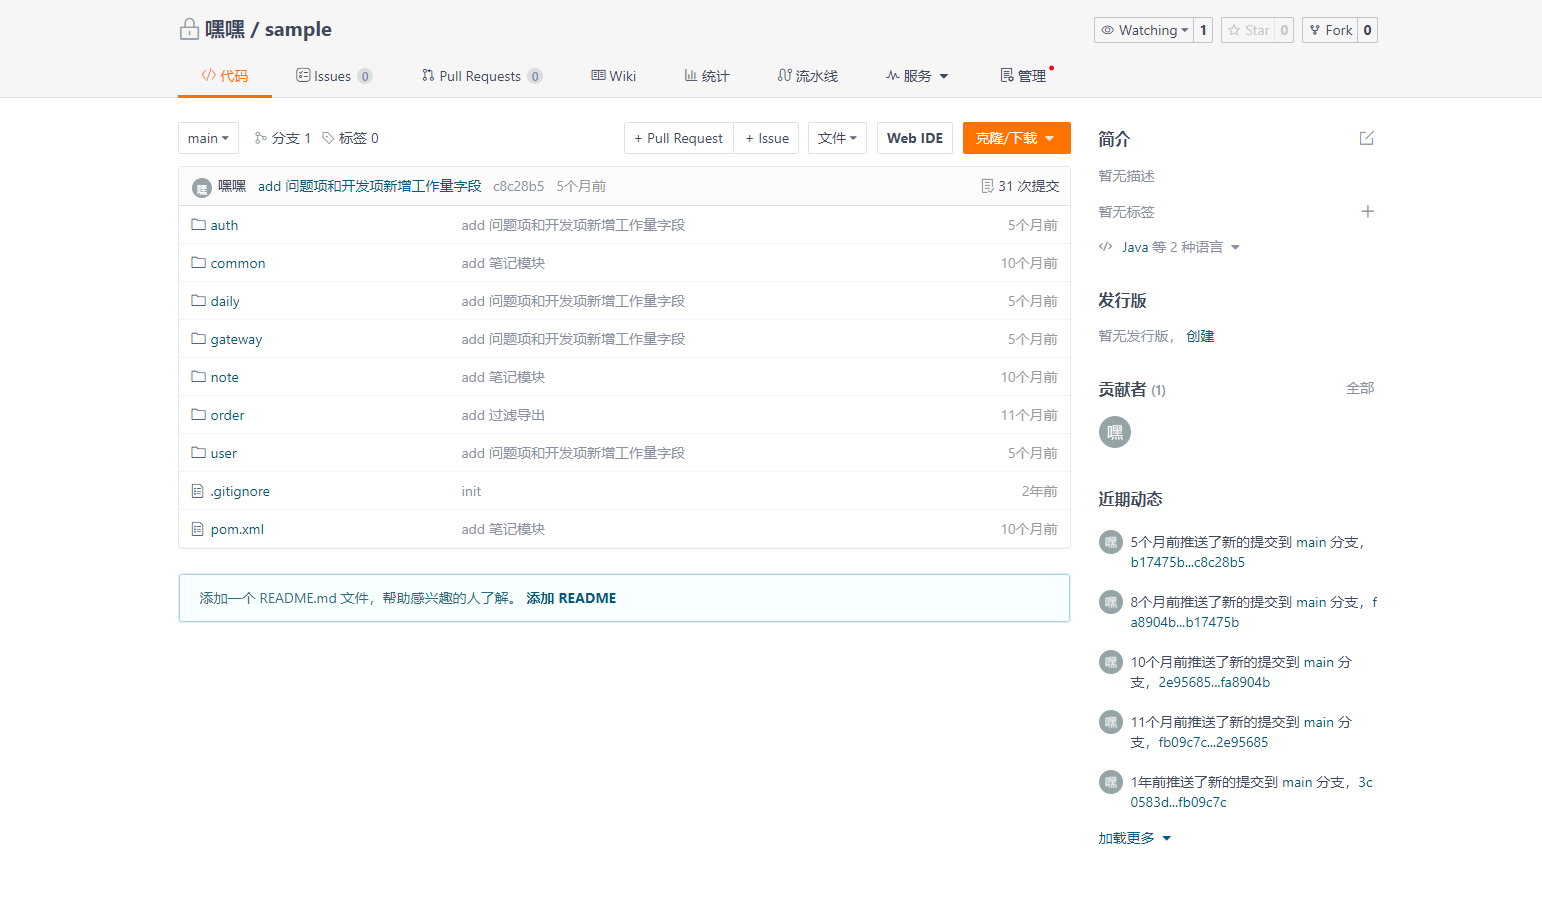The height and width of the screenshot is (903, 1542).
Task: Click the pom.xml commit message add 笔记模块
Action: click(503, 529)
